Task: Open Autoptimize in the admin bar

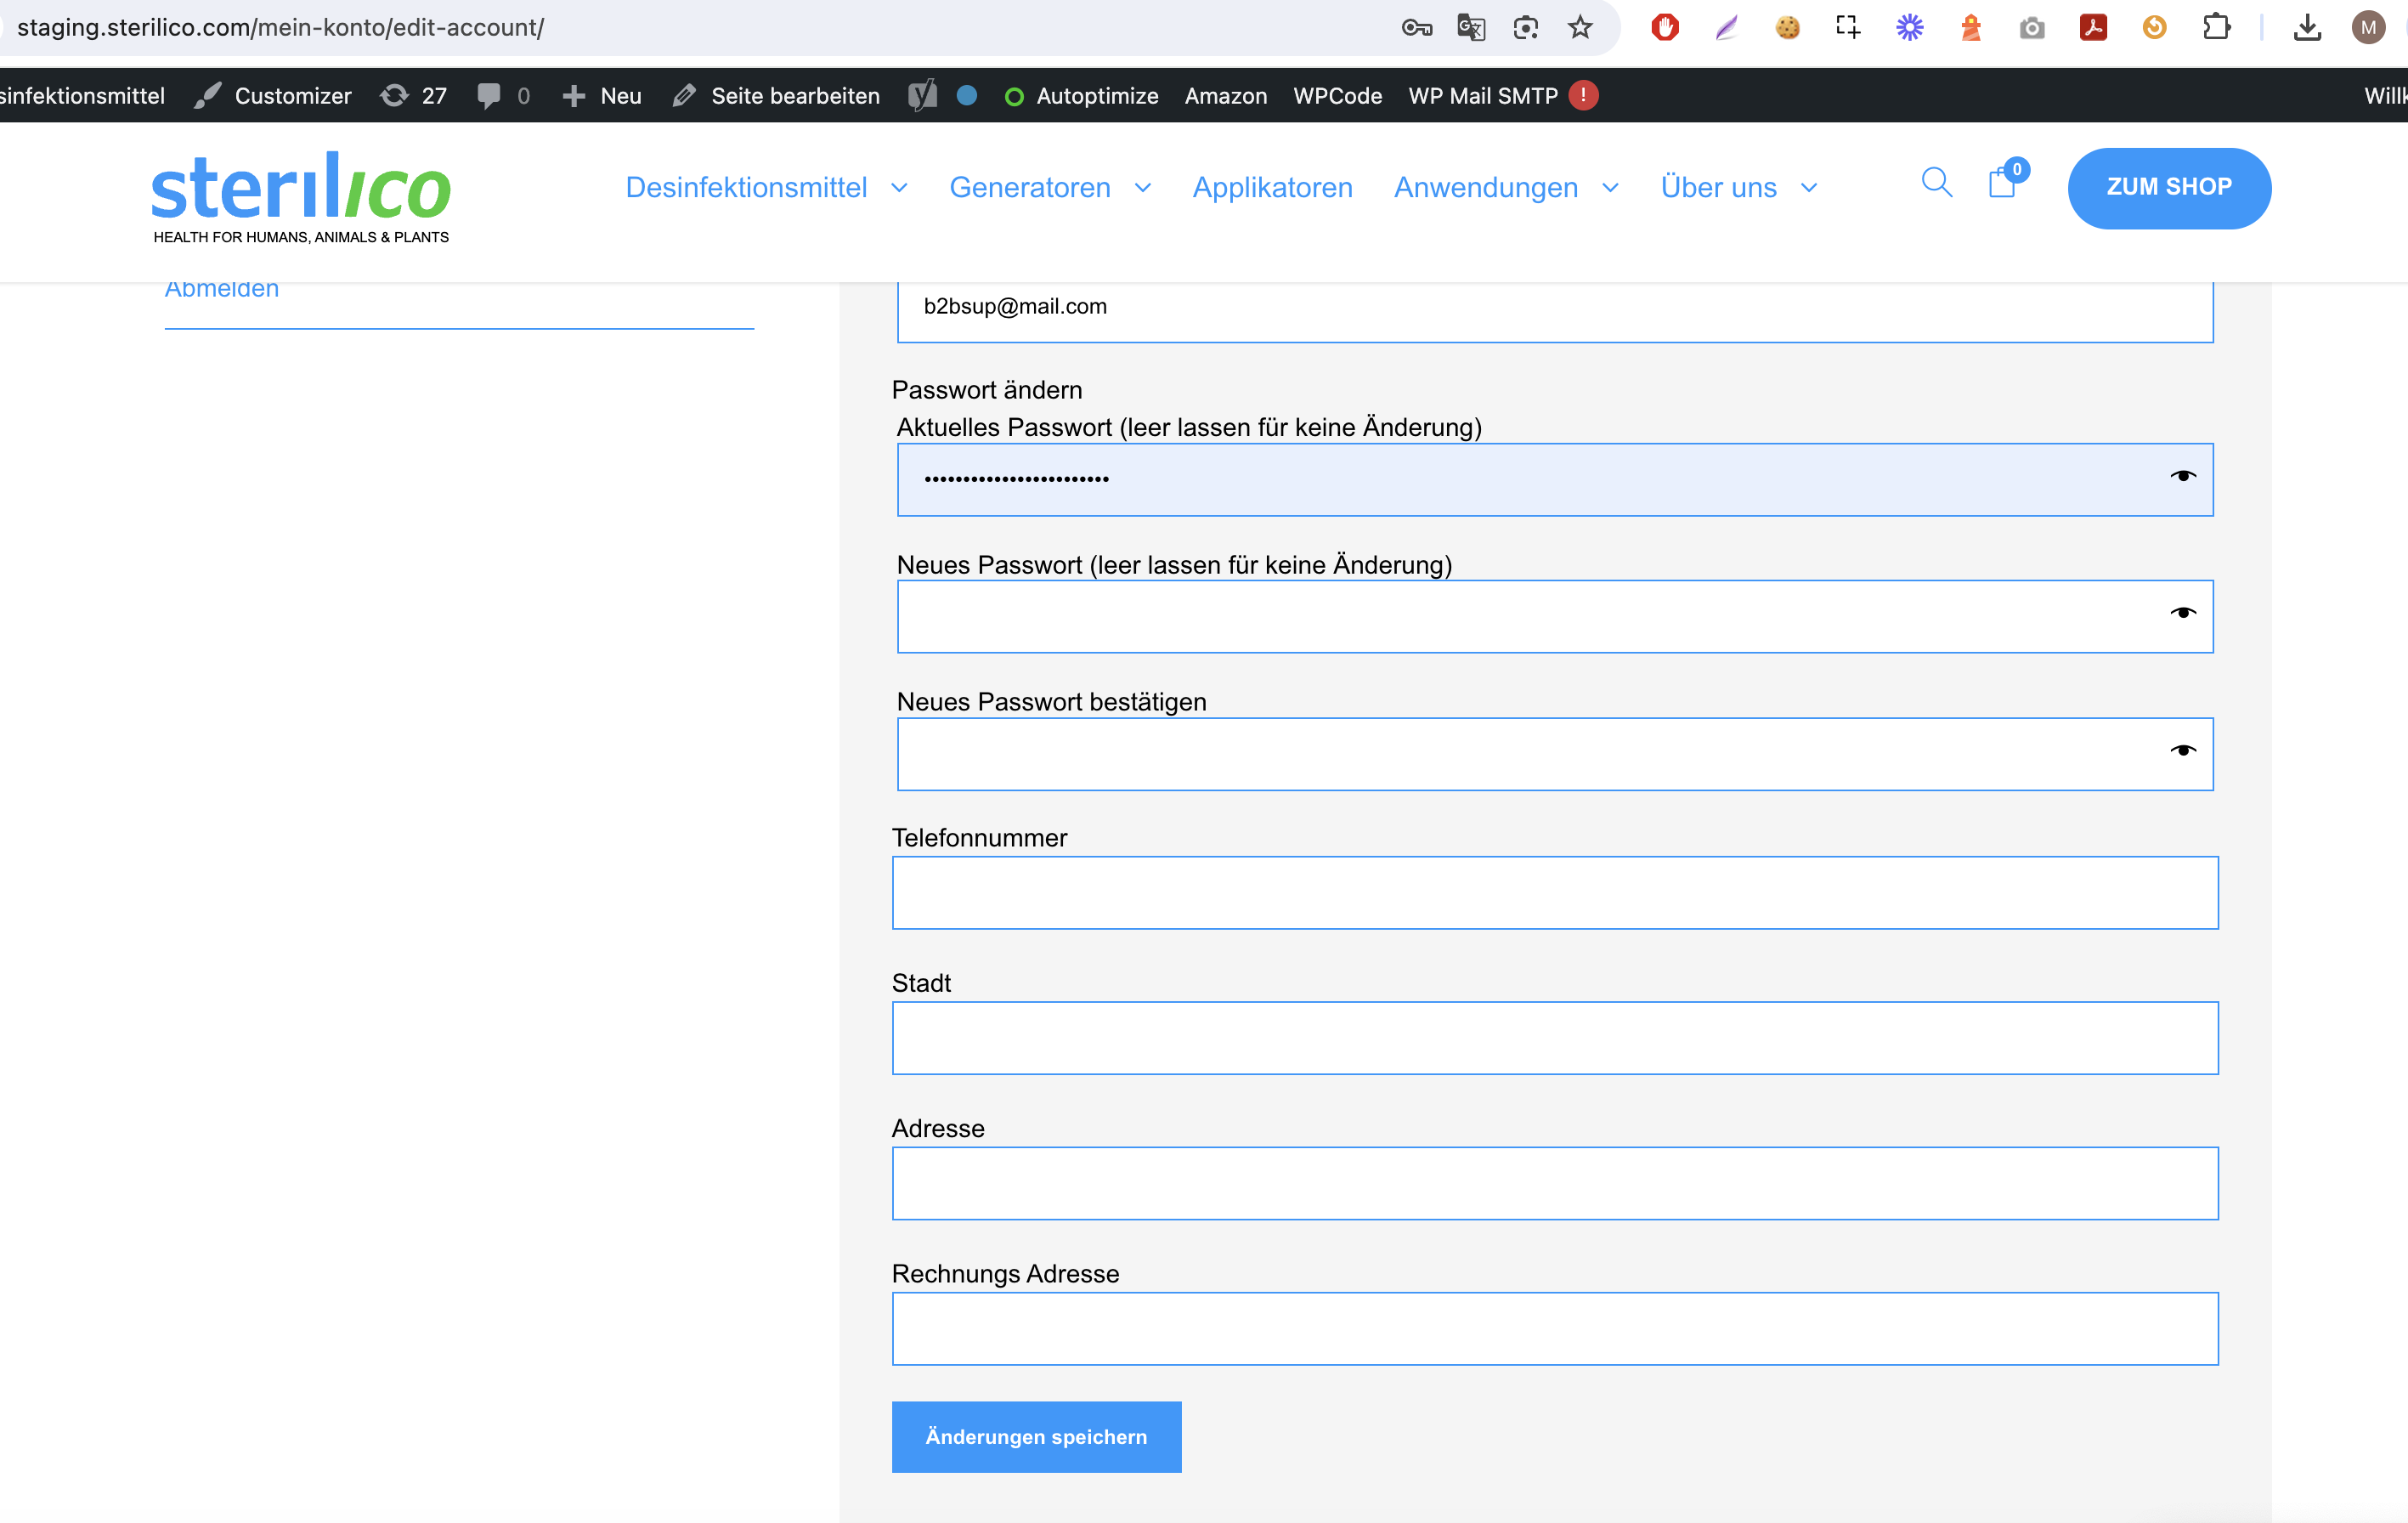Action: [x=1081, y=96]
